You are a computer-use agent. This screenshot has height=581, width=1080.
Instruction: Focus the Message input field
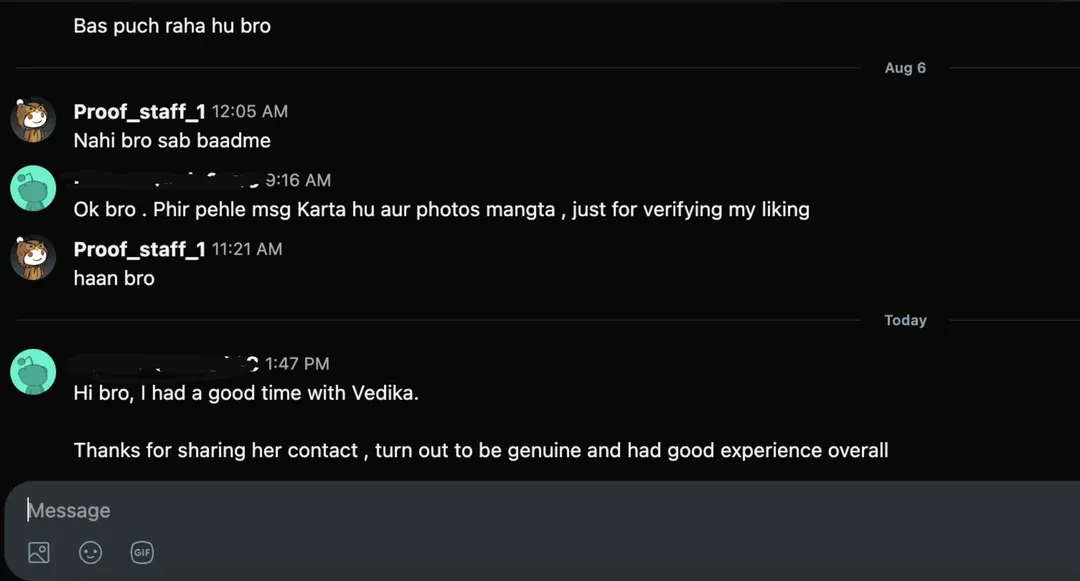click(x=500, y=510)
